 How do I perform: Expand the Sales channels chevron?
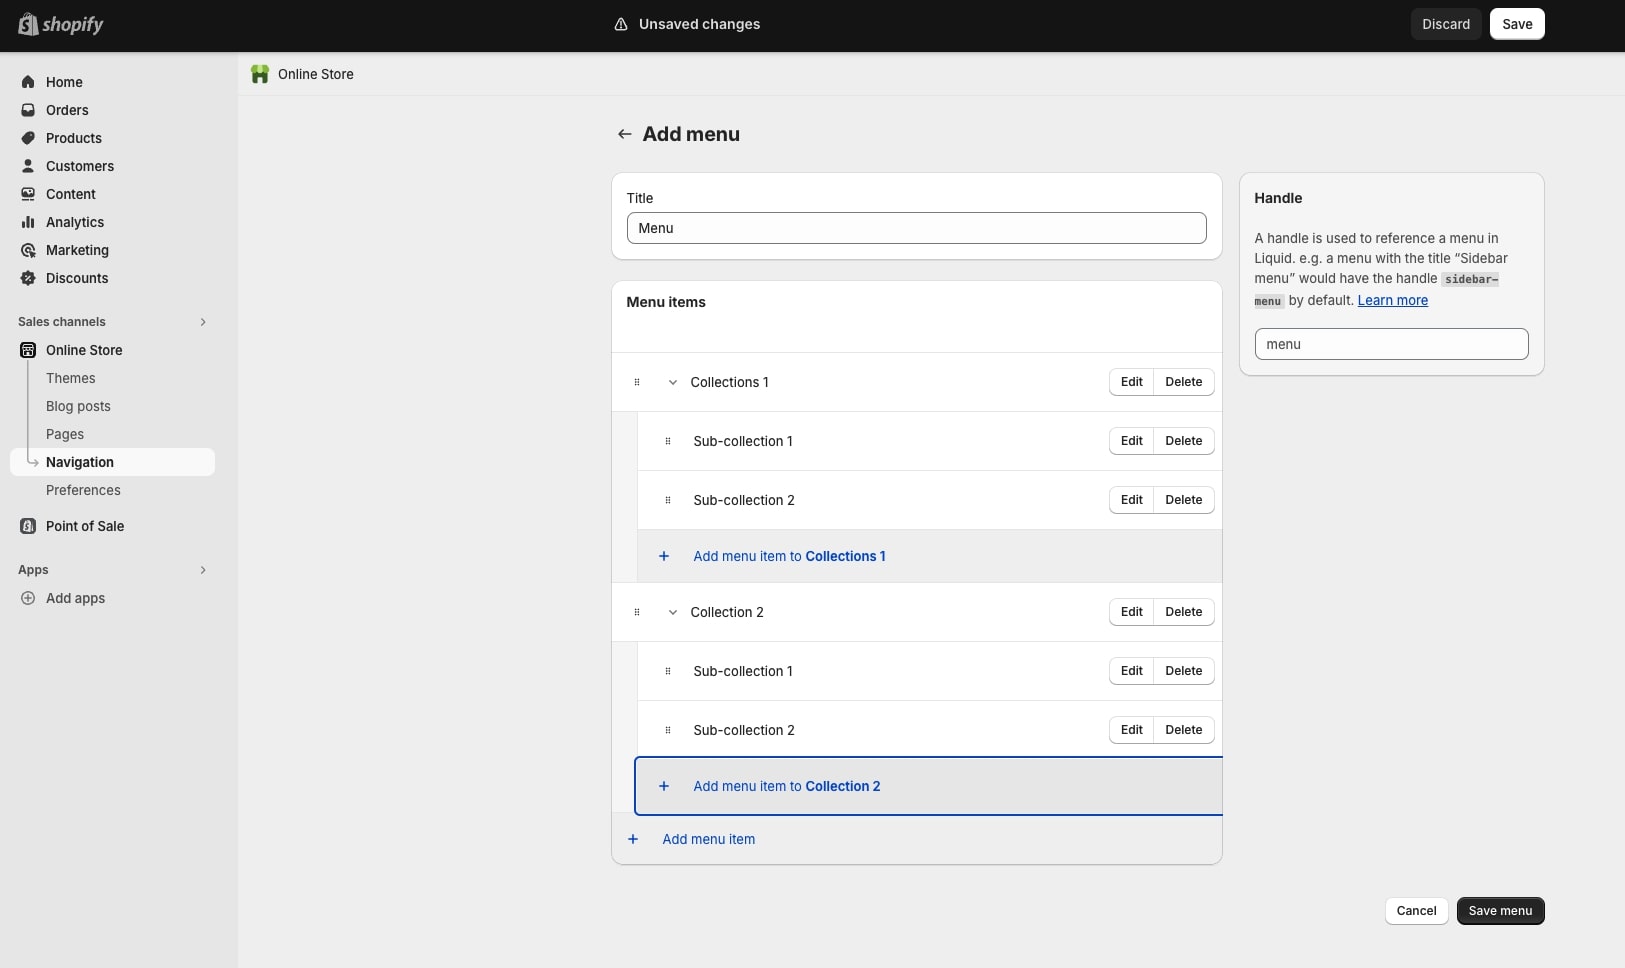pos(203,322)
